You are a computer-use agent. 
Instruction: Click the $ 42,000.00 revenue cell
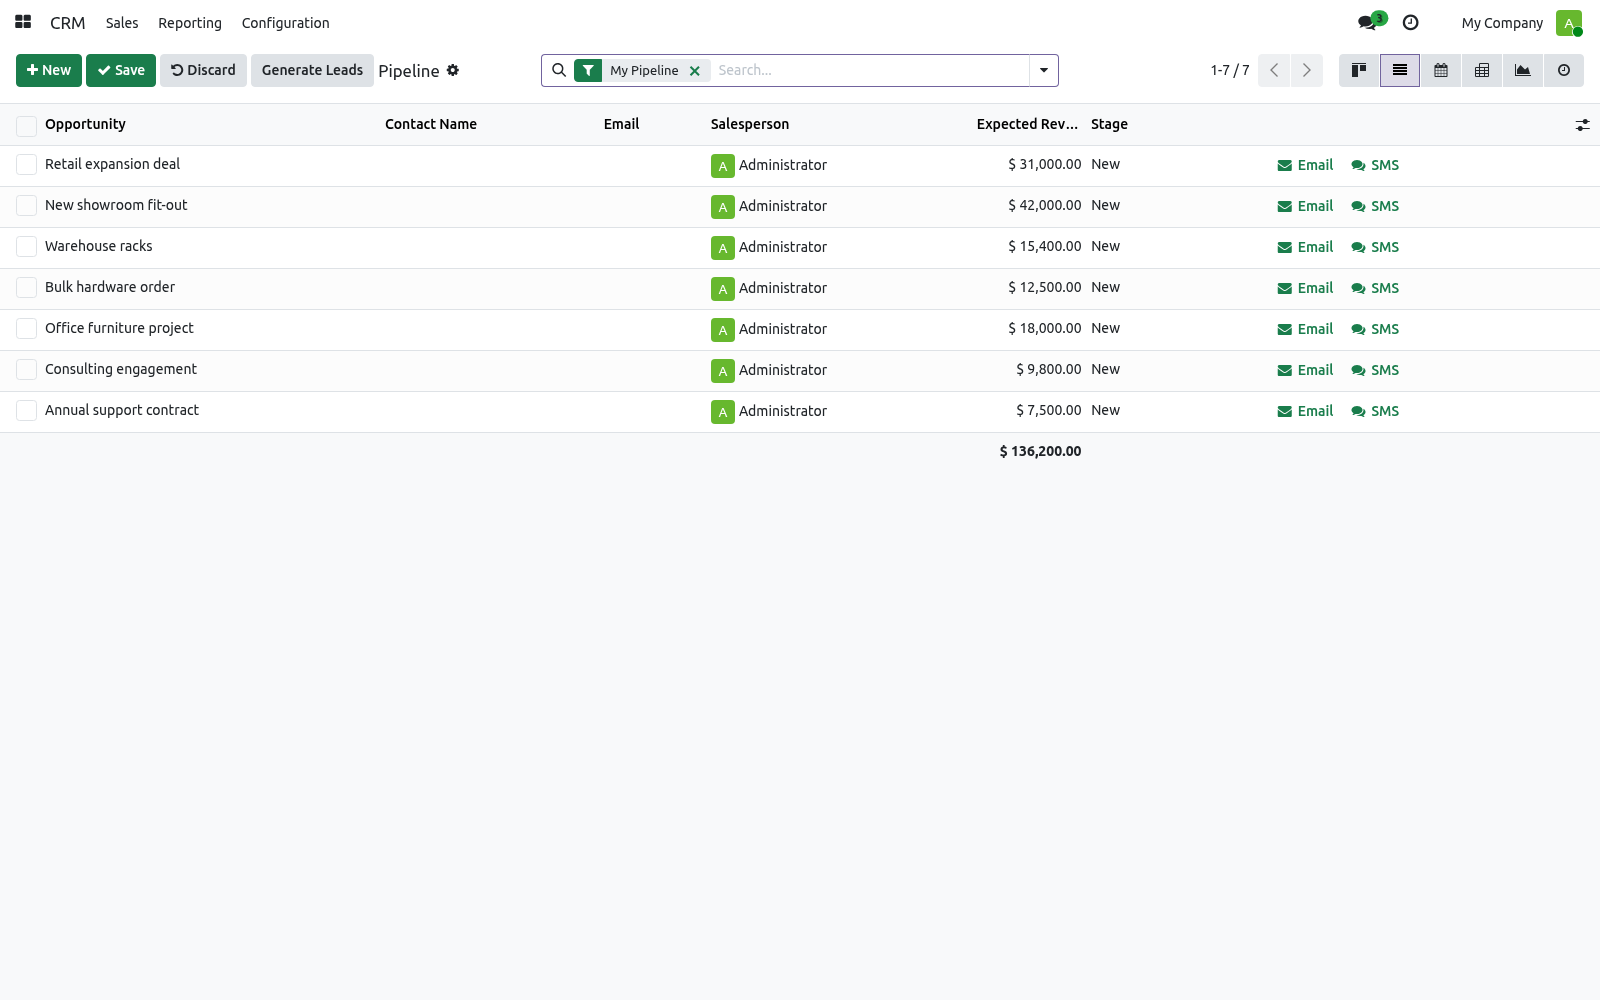1044,205
